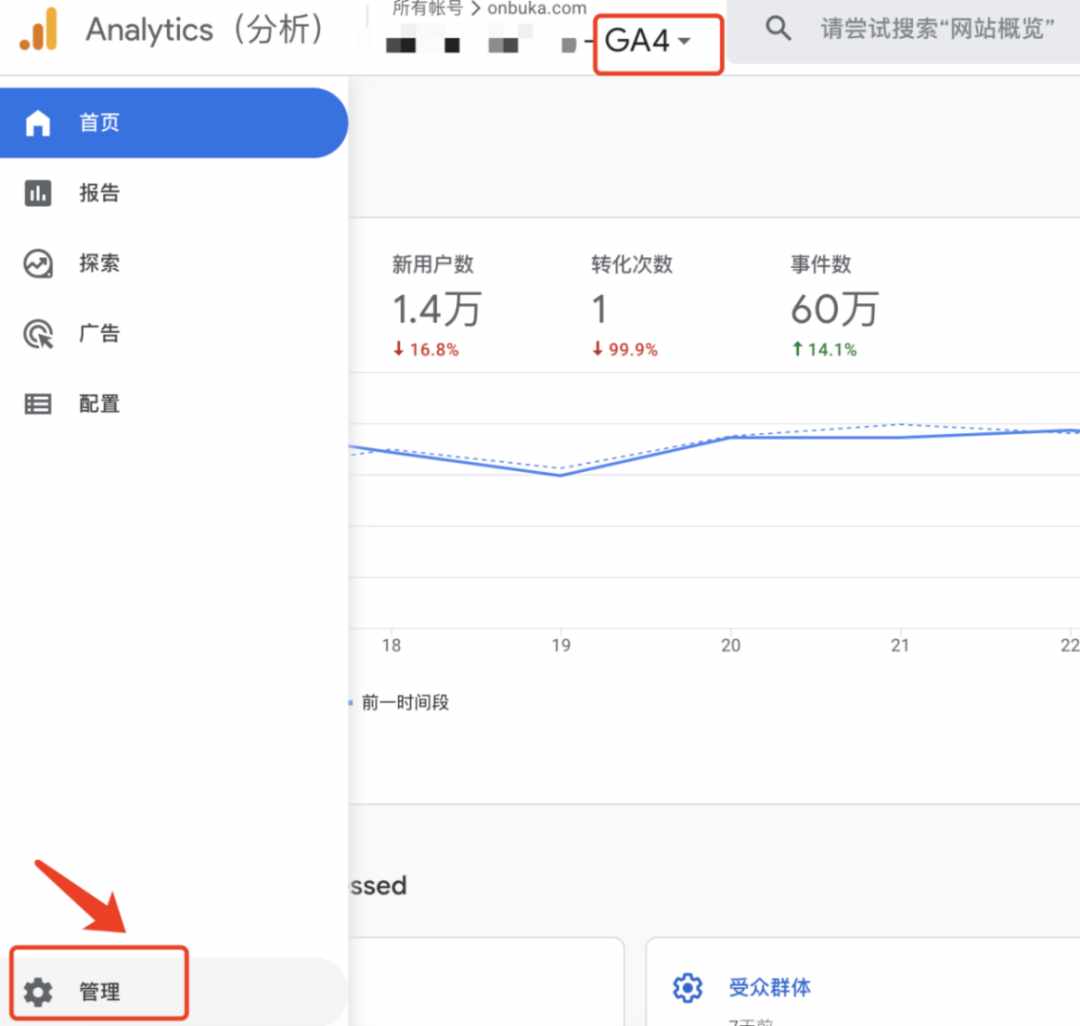1080x1026 pixels.
Task: Click the gear icon beside 管理
Action: 38,992
